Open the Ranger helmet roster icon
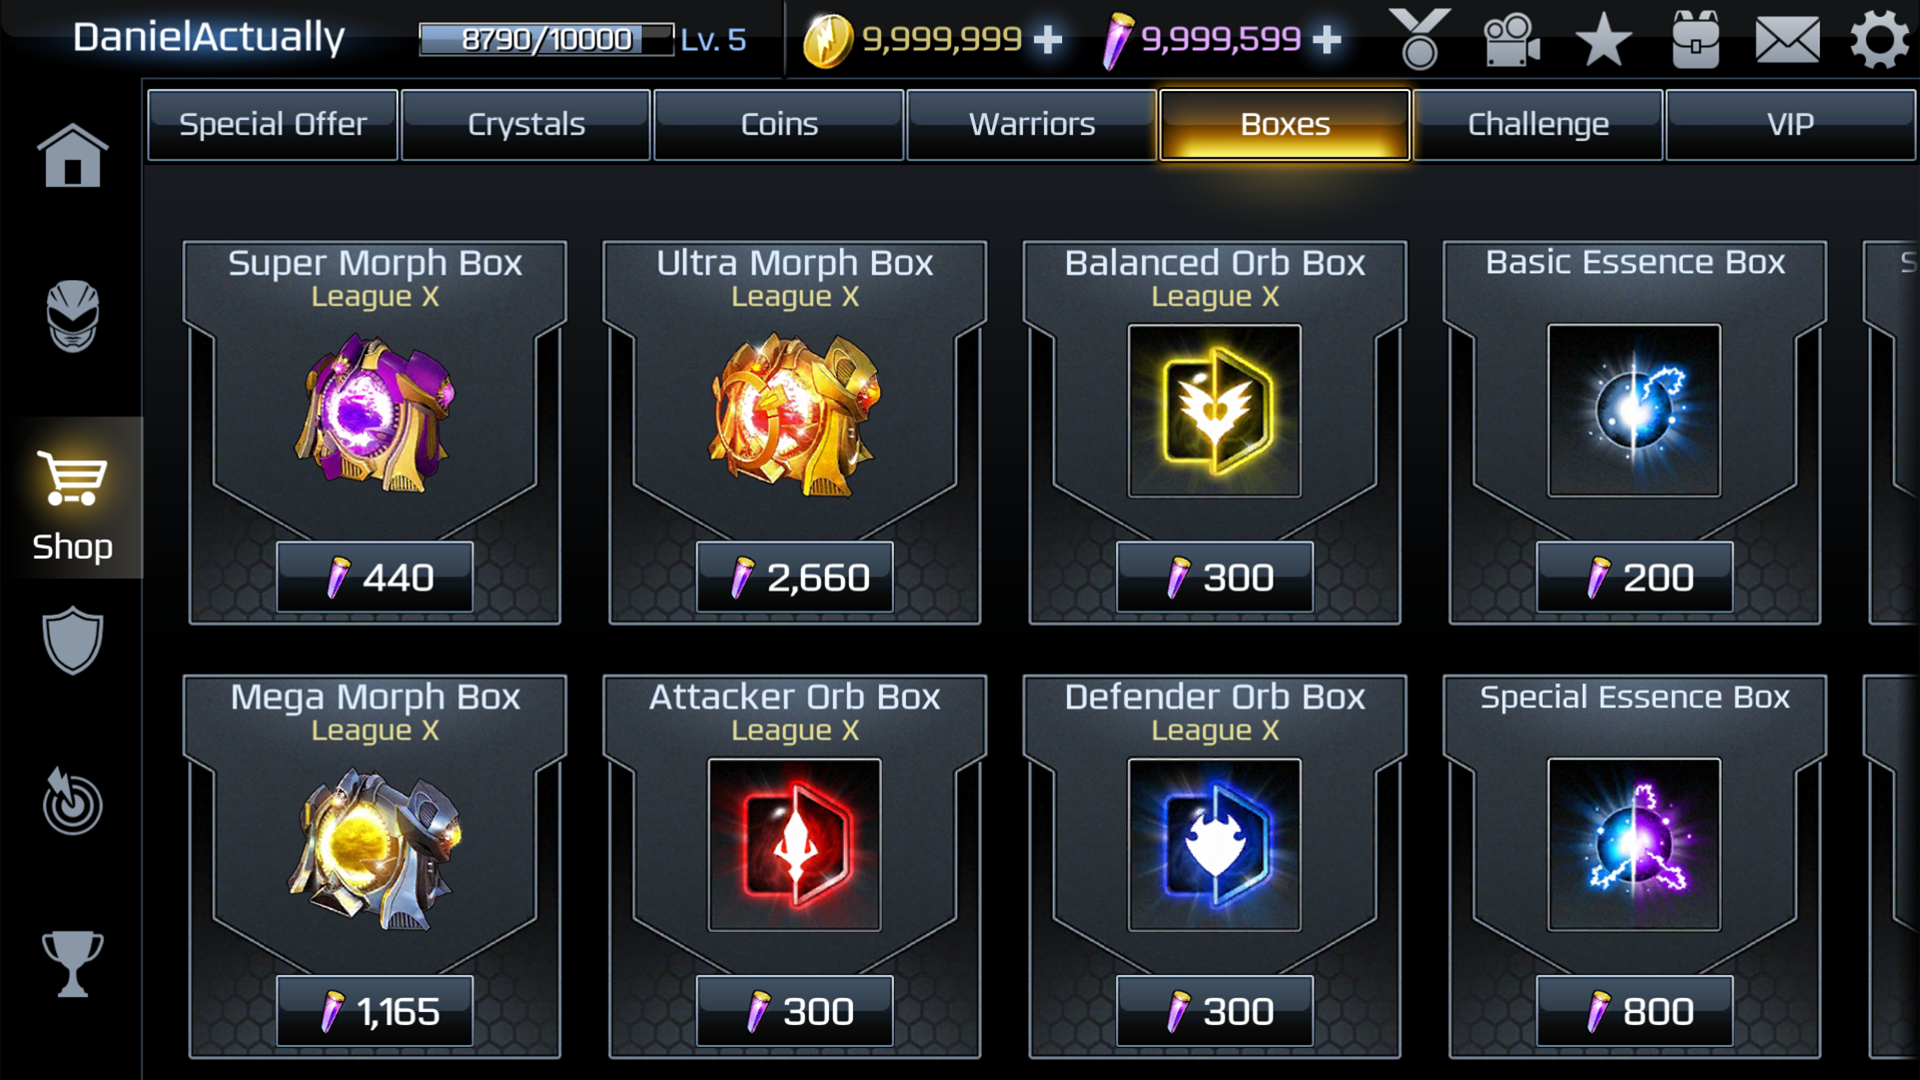The height and width of the screenshot is (1080, 1920). 72,316
